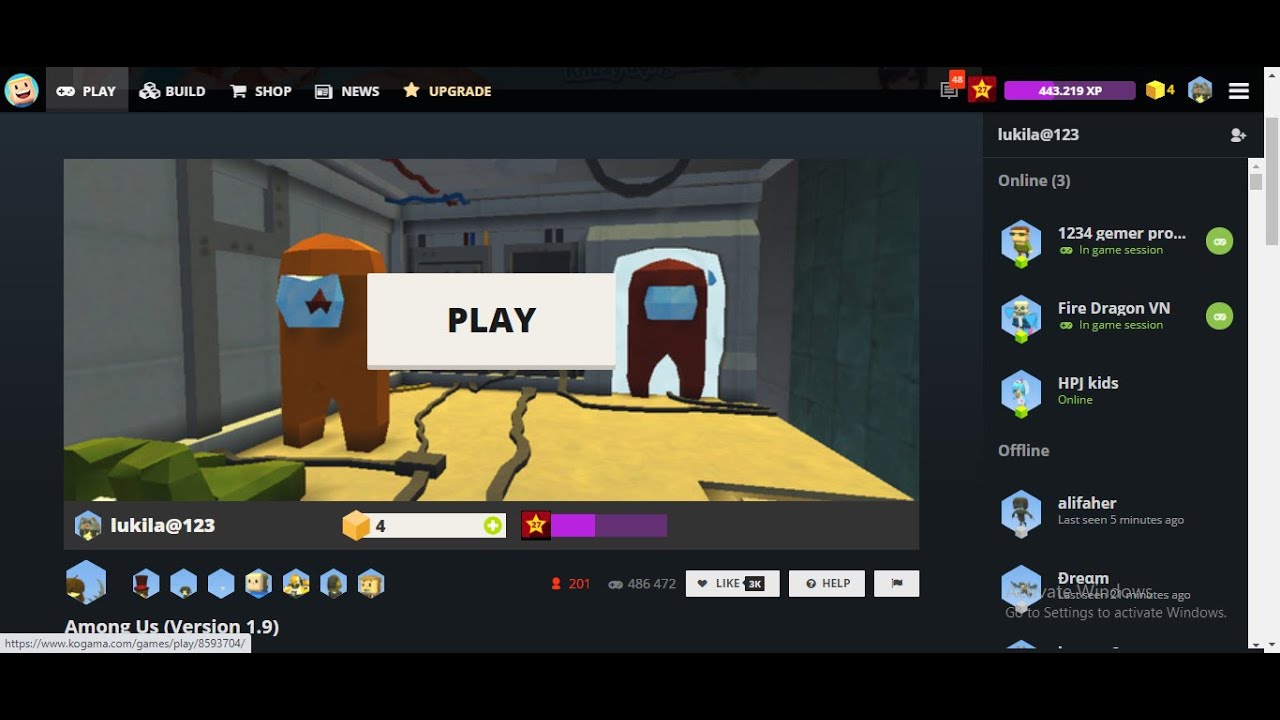
Task: Switch to the BUILD tab
Action: [x=172, y=91]
